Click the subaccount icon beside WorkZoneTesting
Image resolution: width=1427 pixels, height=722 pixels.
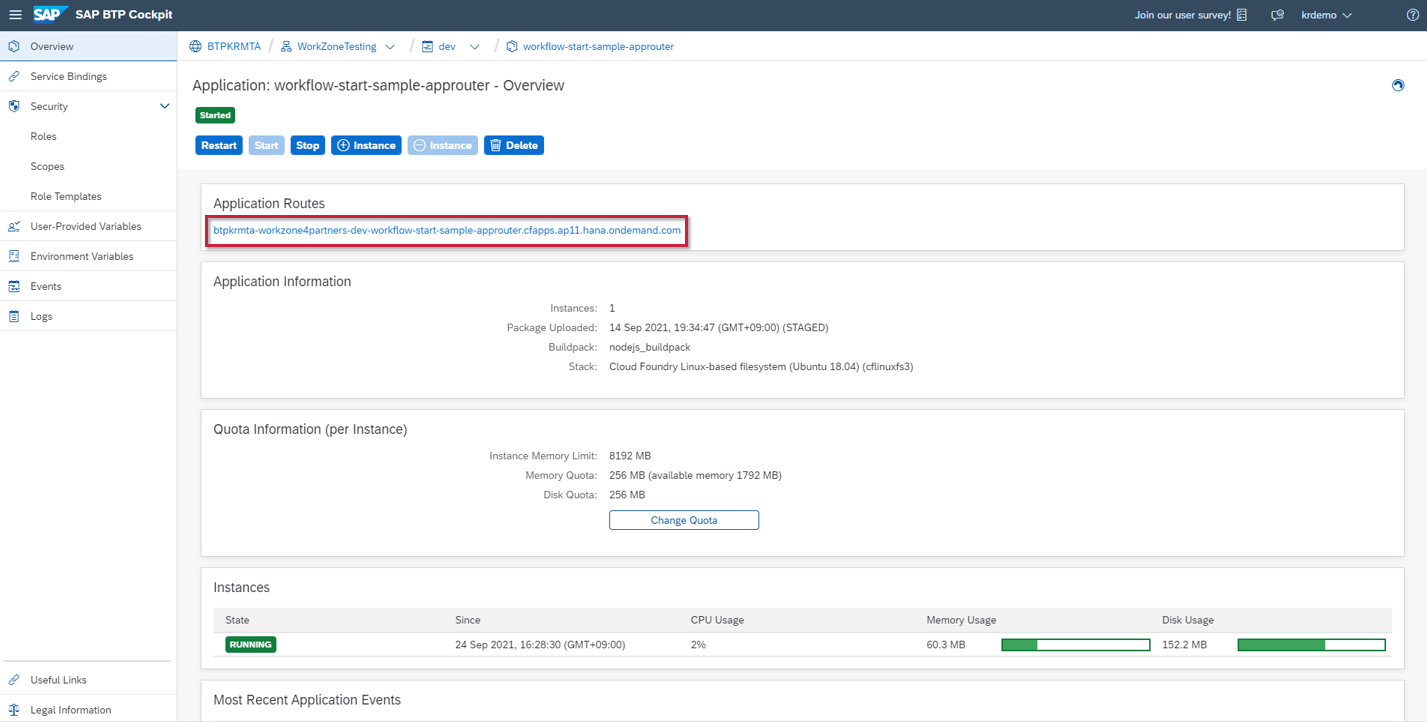[x=286, y=46]
